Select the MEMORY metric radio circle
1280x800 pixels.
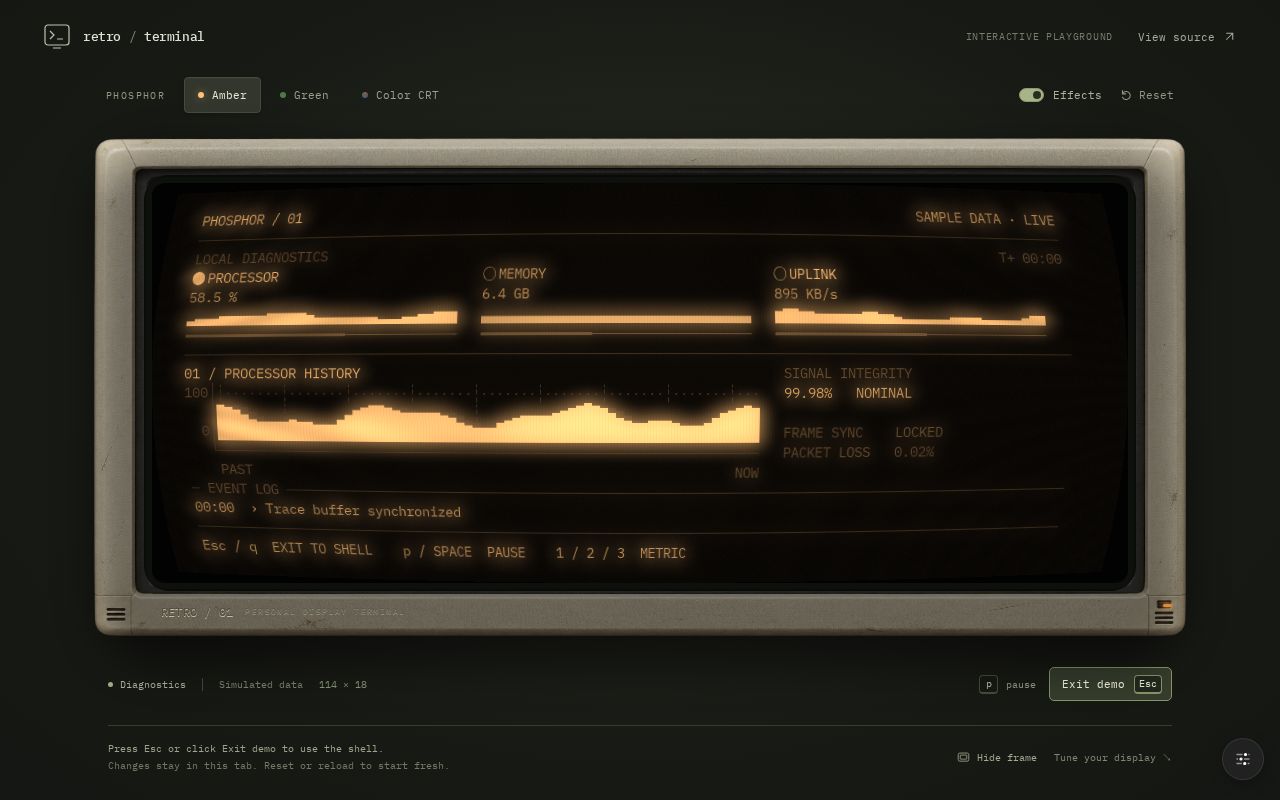[x=489, y=273]
